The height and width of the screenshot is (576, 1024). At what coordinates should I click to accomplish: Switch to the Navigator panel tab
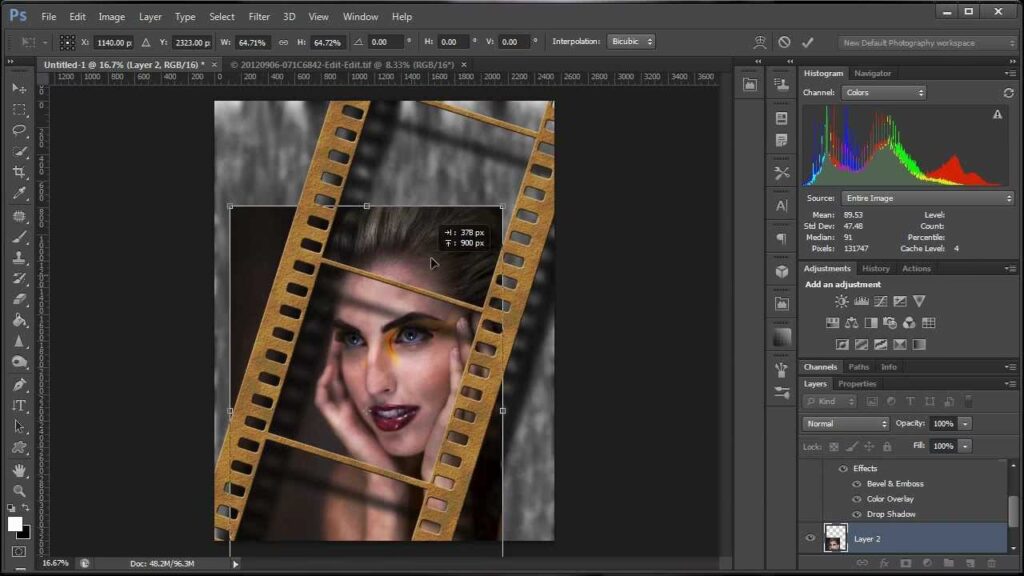click(x=872, y=73)
